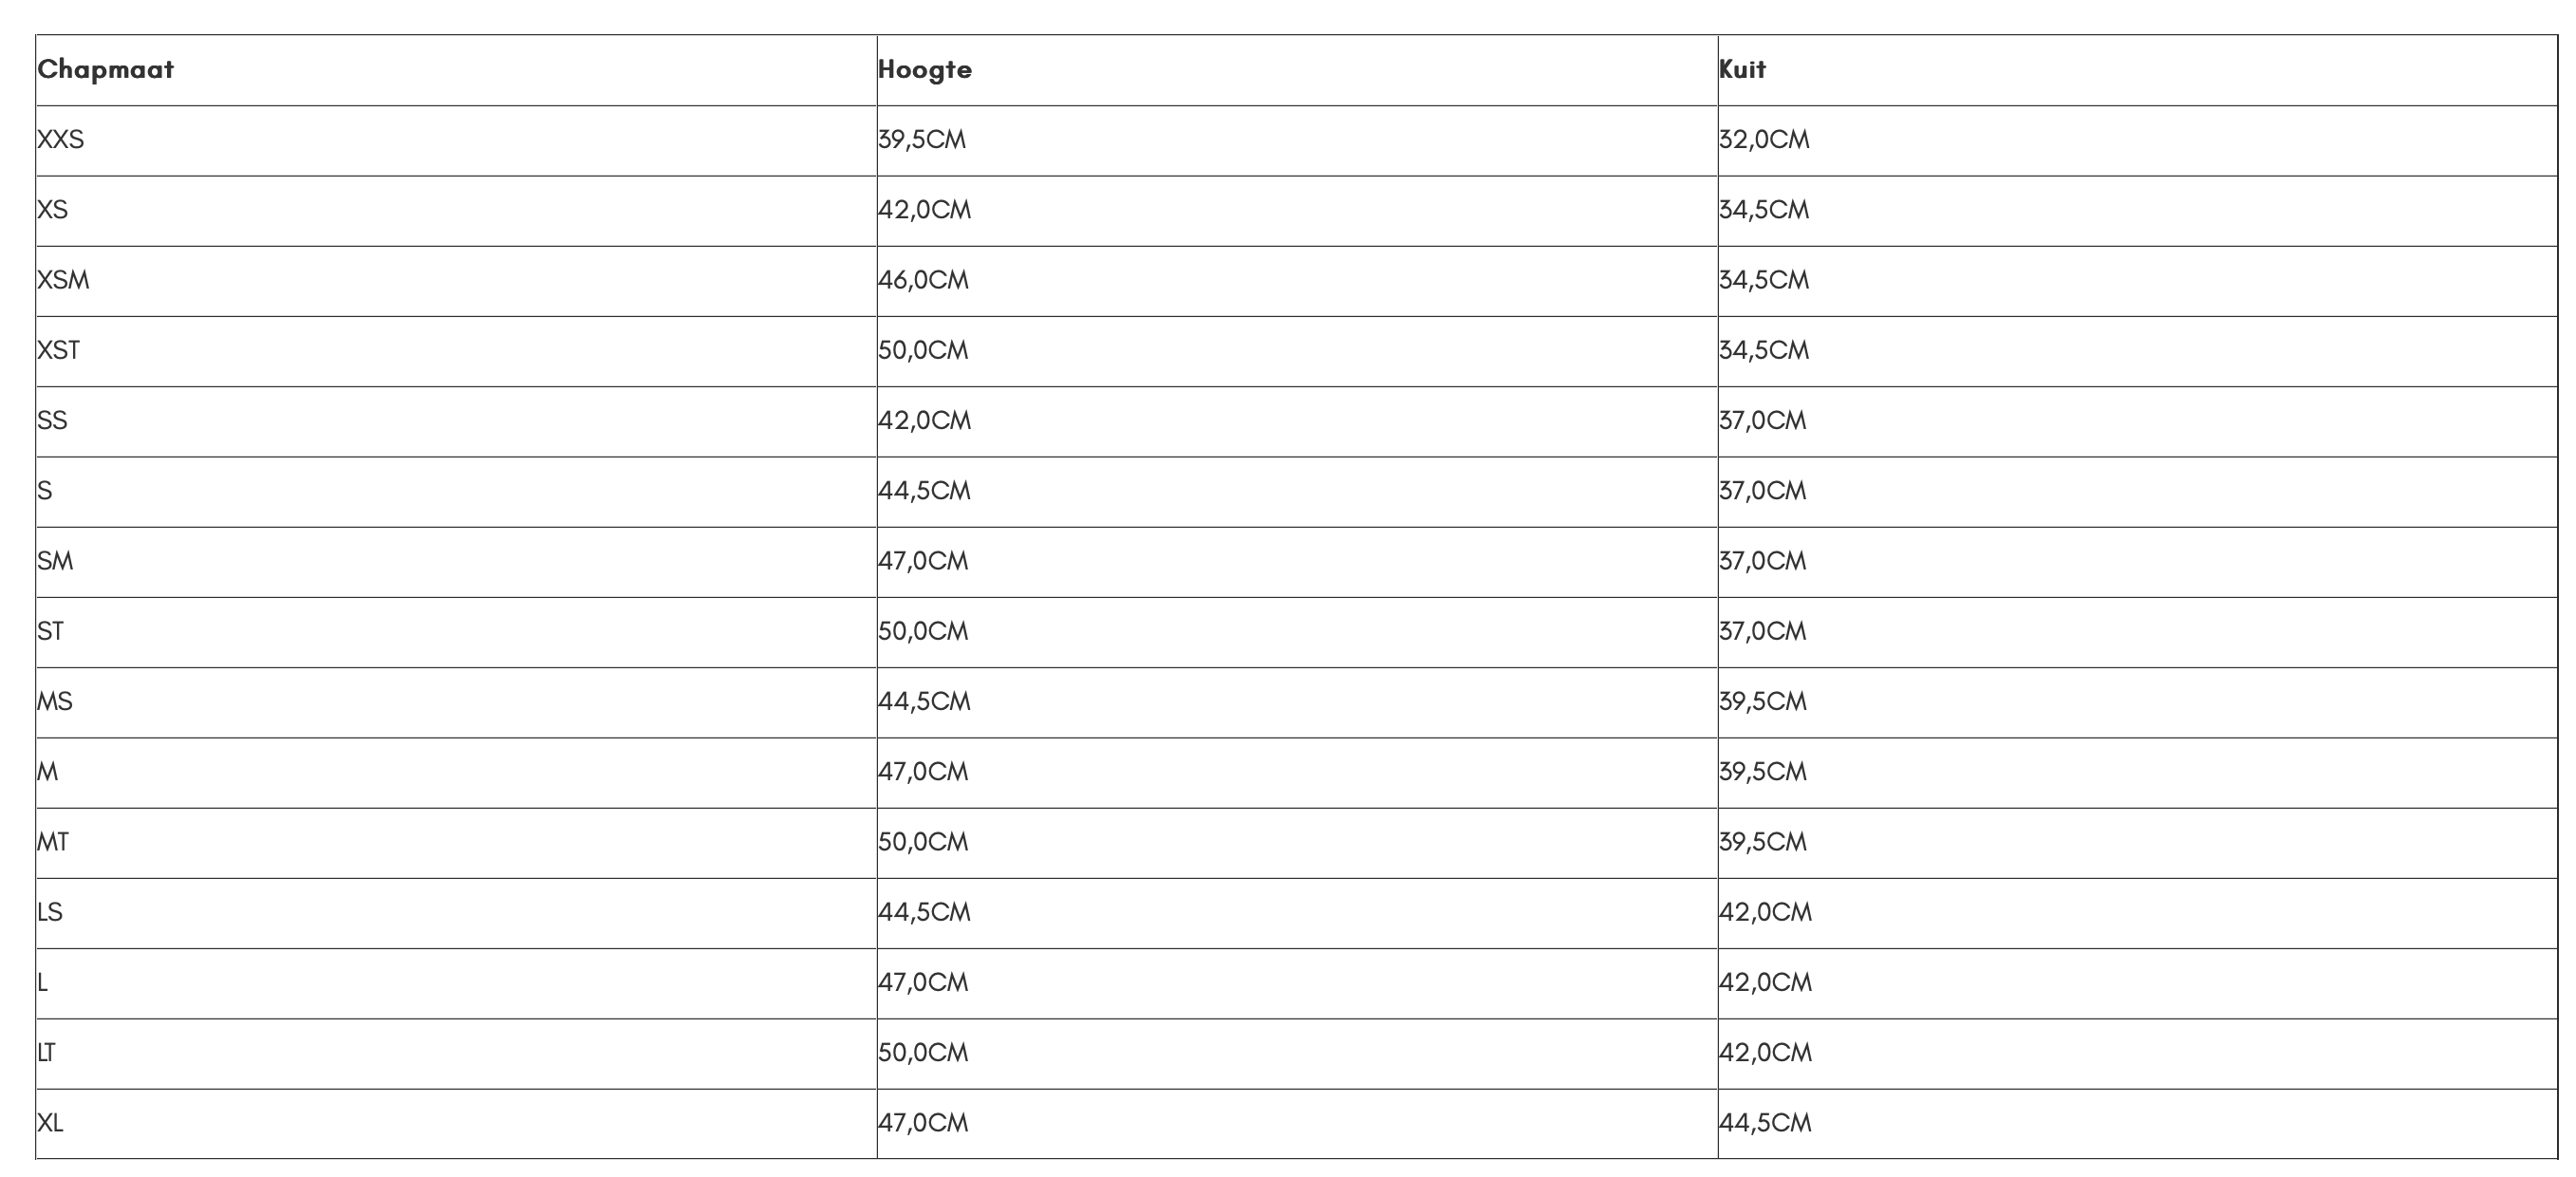The width and height of the screenshot is (2576, 1177).
Task: Click the Hoogte column header
Action: point(925,70)
